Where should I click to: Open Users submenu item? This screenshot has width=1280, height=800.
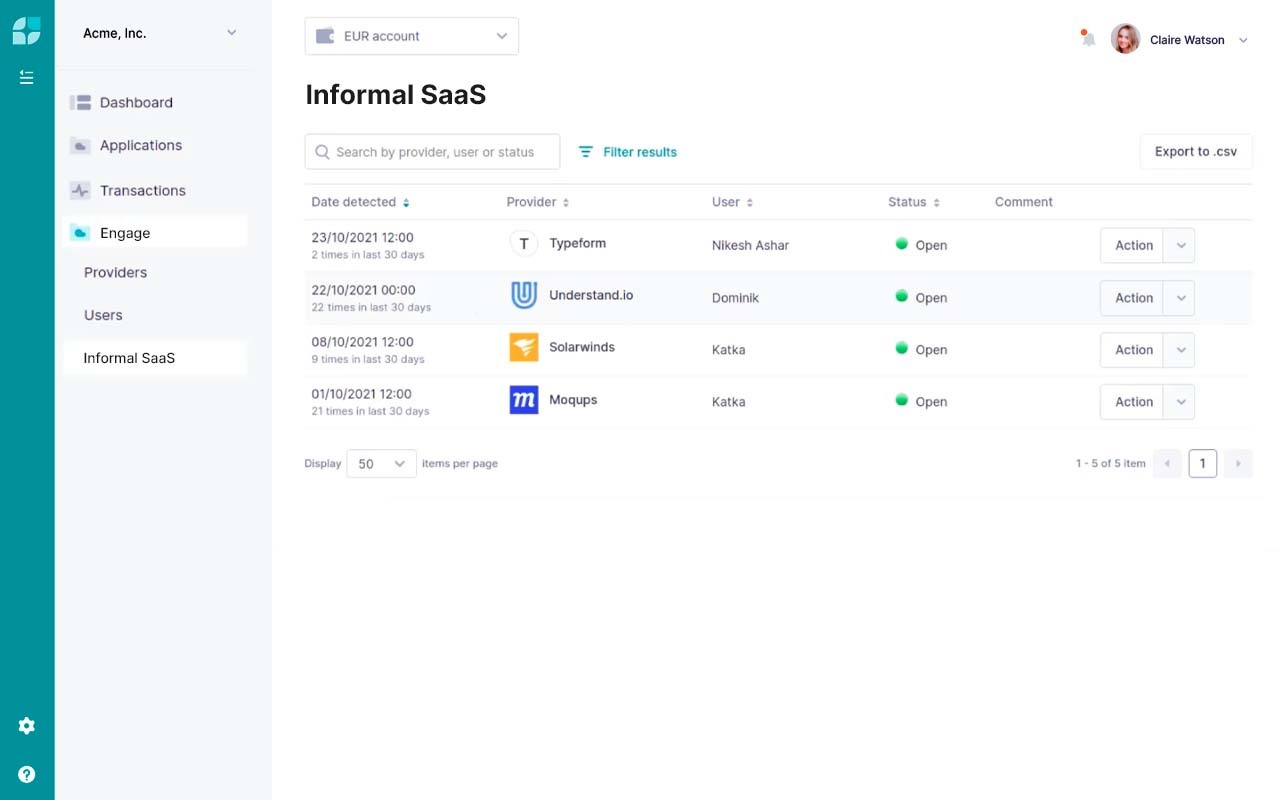103,315
